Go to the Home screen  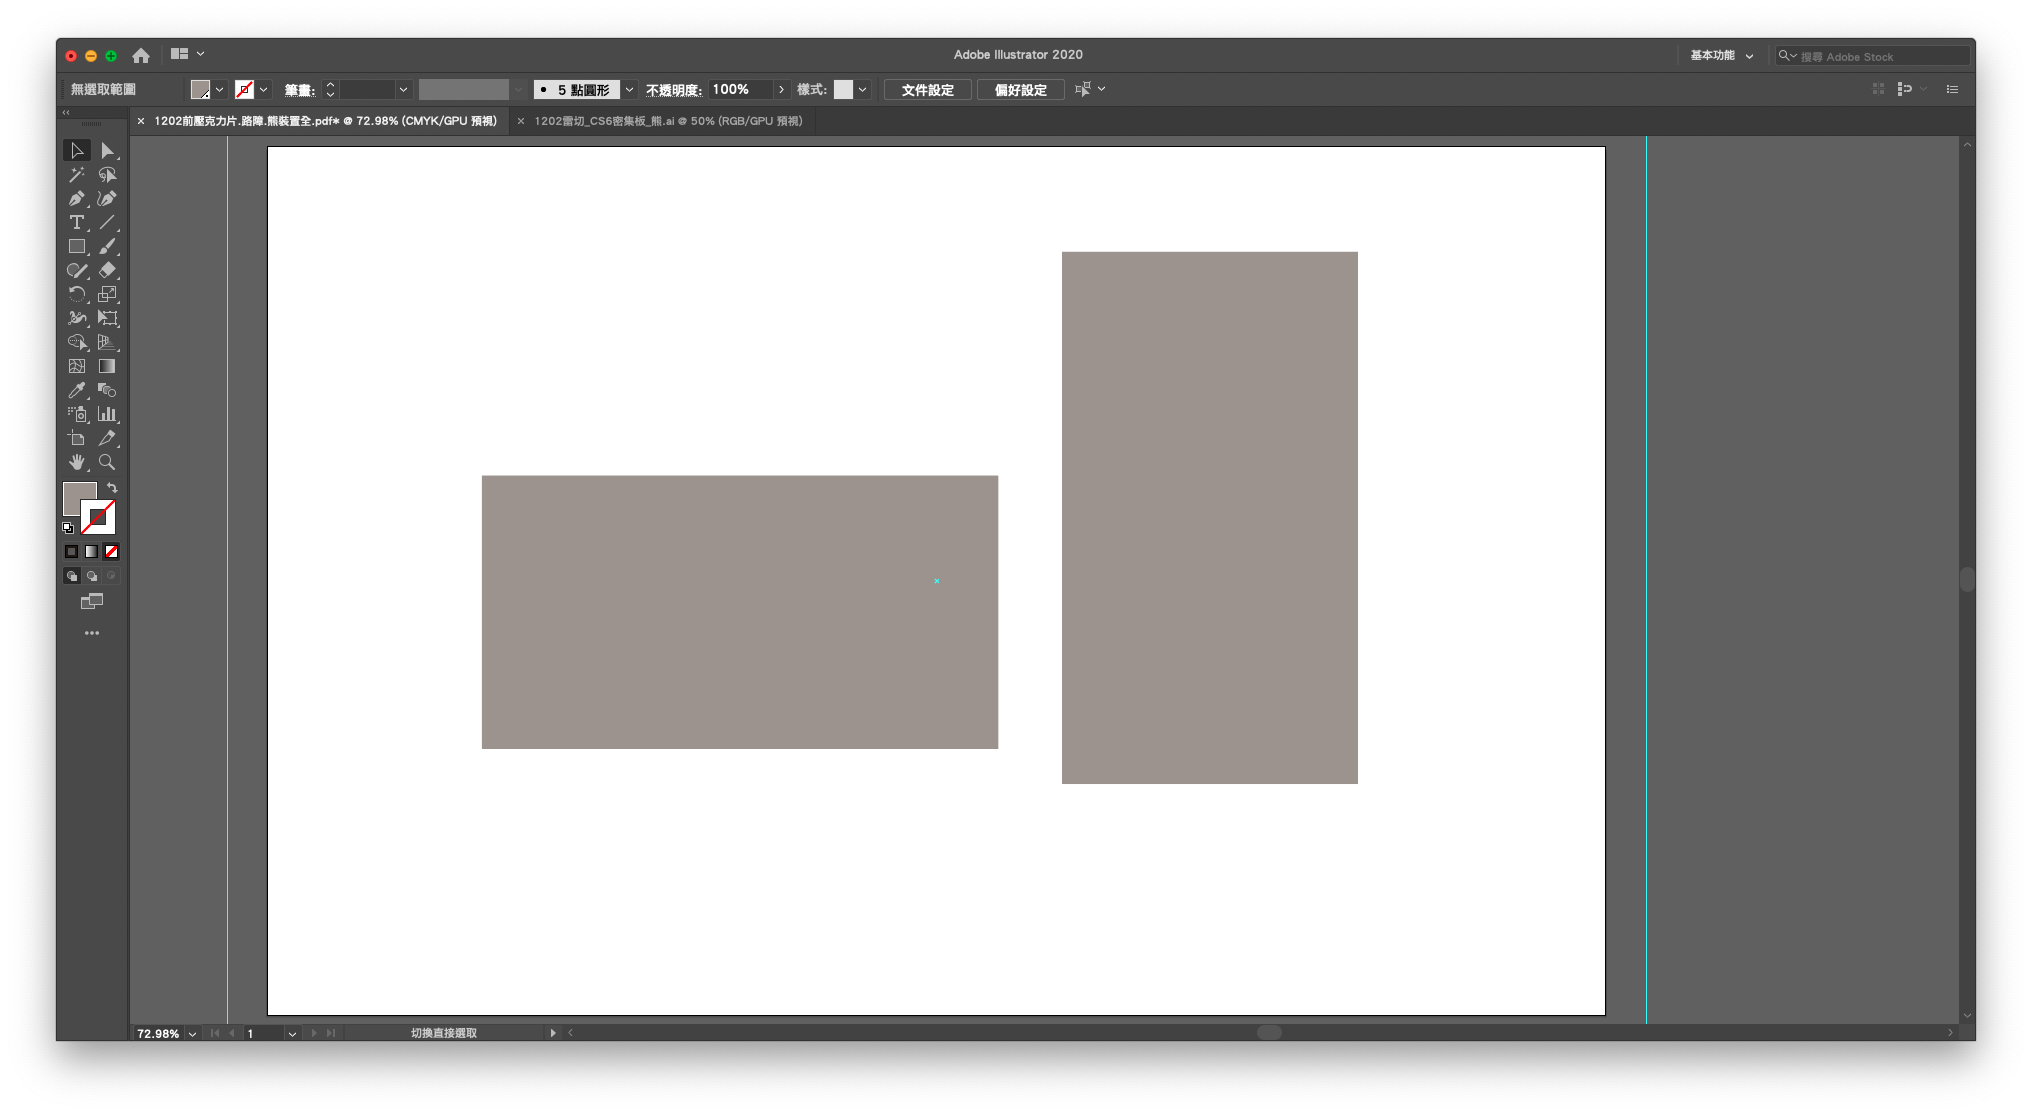[x=141, y=55]
